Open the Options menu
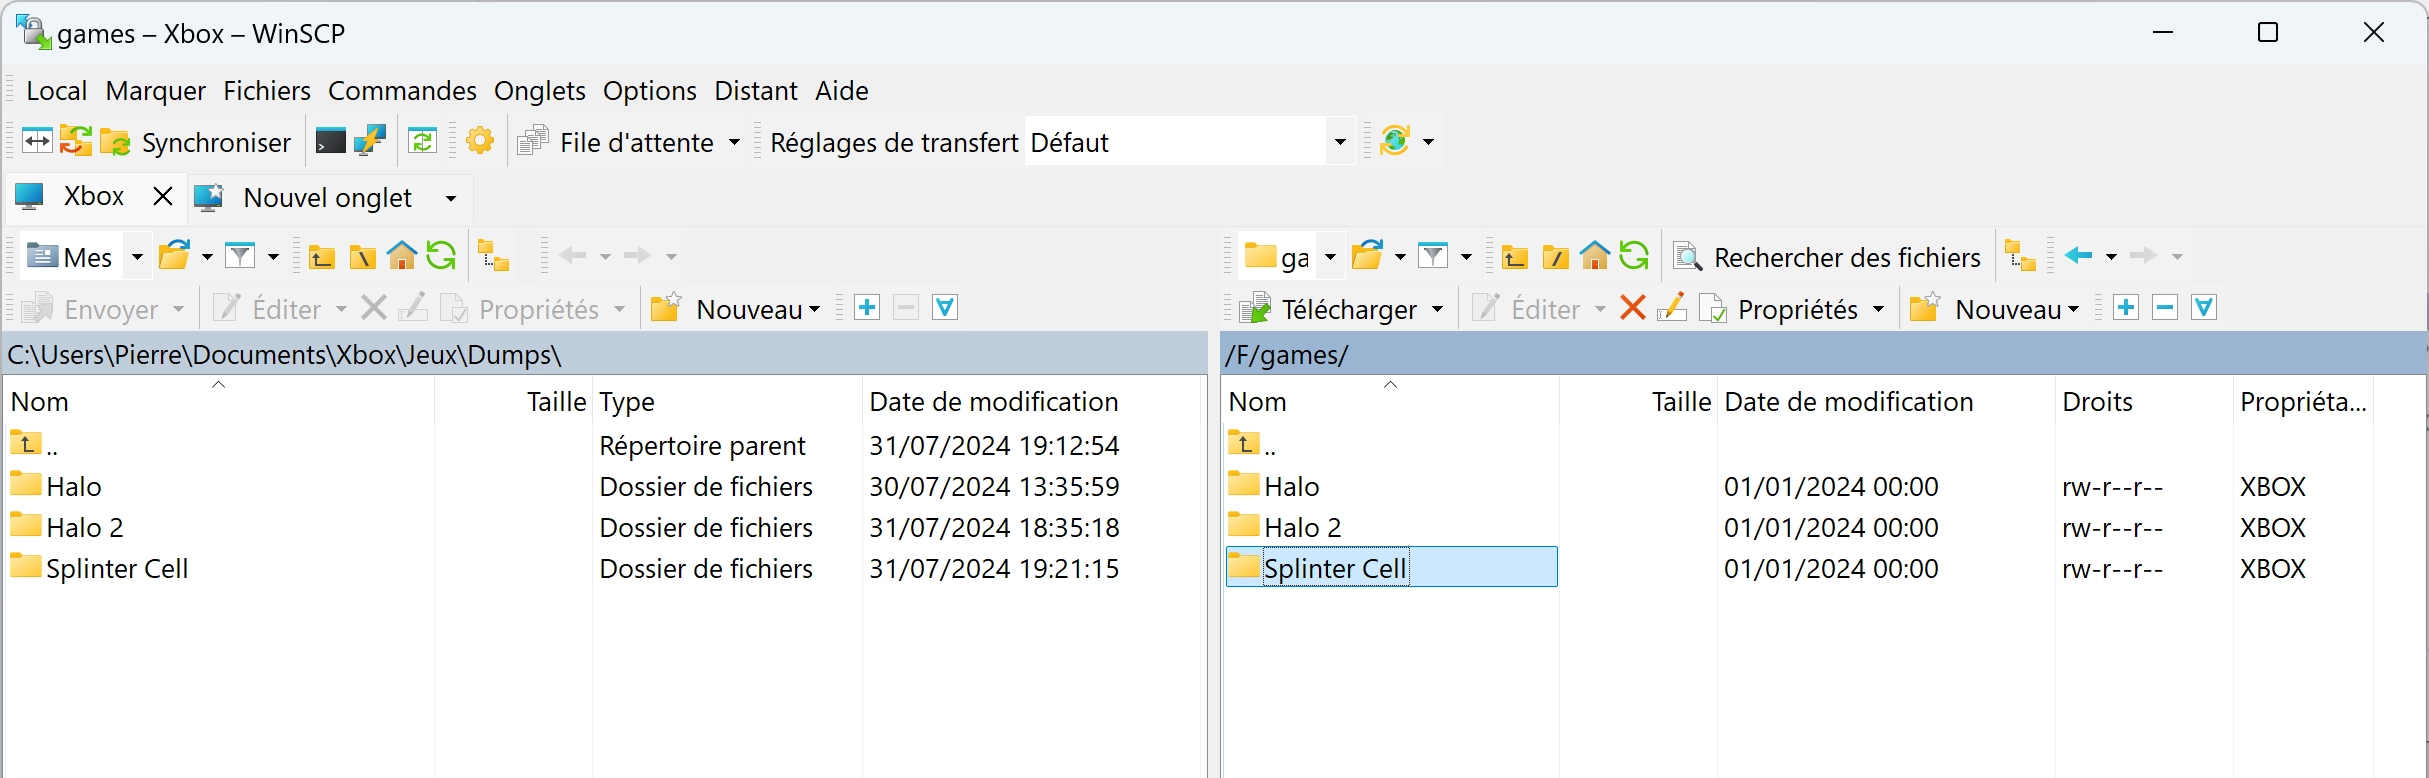Viewport: 2429px width, 778px height. [649, 91]
